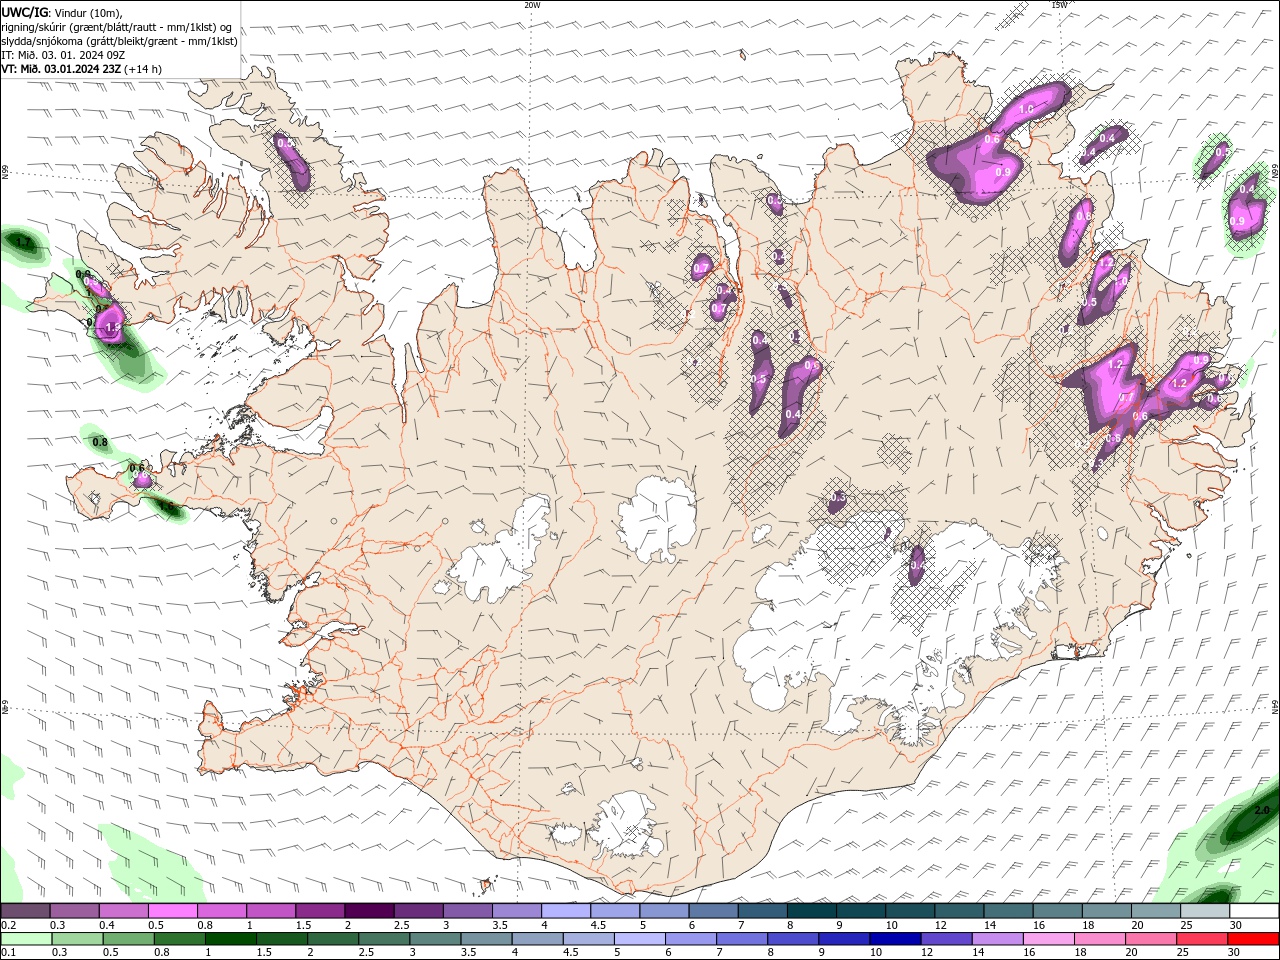Image resolution: width=1280 pixels, height=960 pixels.
Task: Click rain legend swatch between 0.5 and 0.8
Action: point(128,939)
